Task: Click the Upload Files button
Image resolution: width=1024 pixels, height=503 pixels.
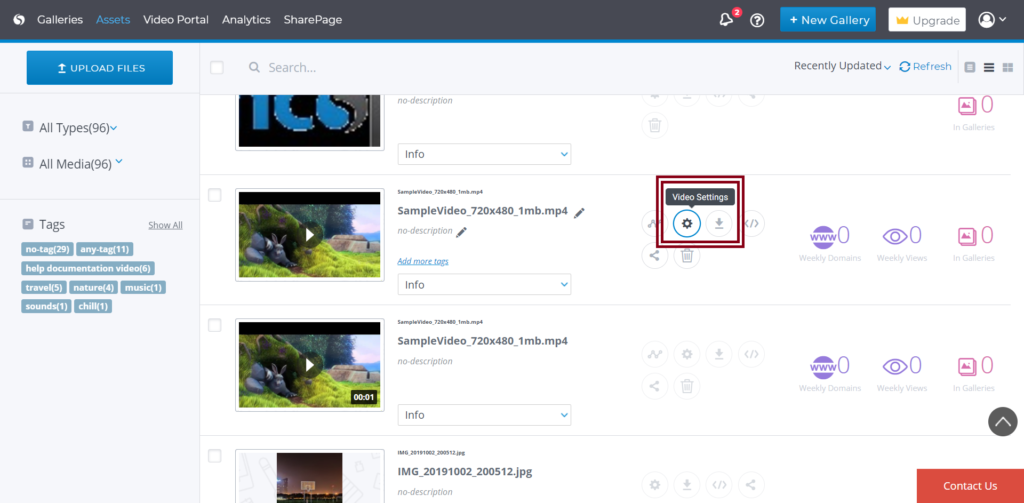Action: pyautogui.click(x=100, y=68)
